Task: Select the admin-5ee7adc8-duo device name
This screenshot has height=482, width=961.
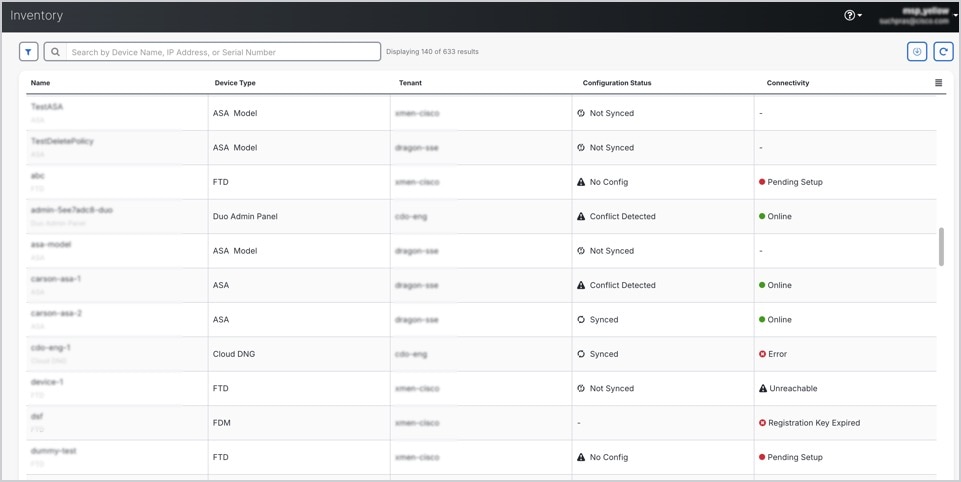Action: [72, 210]
